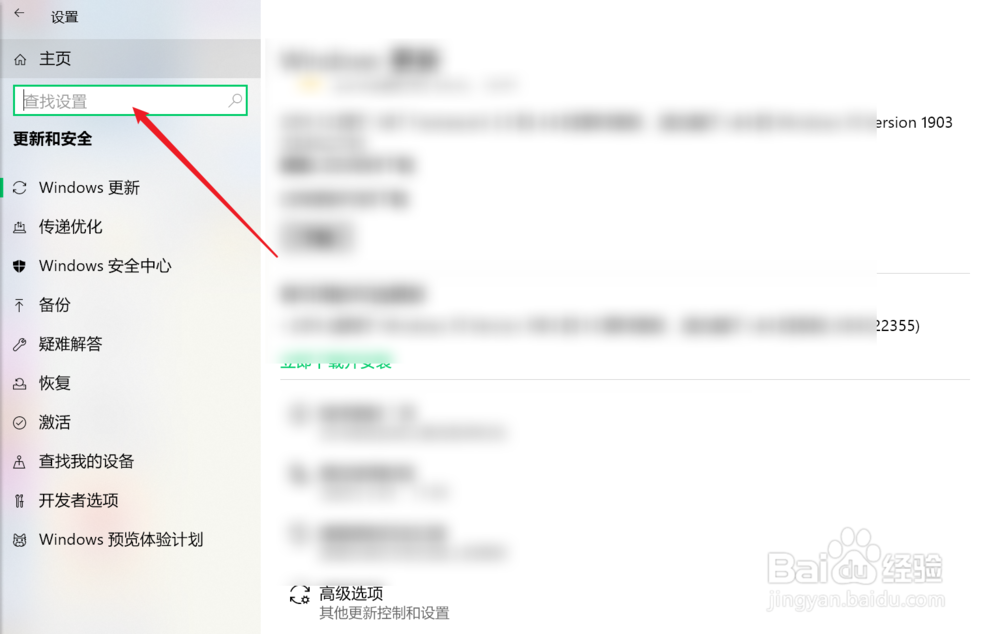Click the 恢复 recovery icon

coord(20,383)
